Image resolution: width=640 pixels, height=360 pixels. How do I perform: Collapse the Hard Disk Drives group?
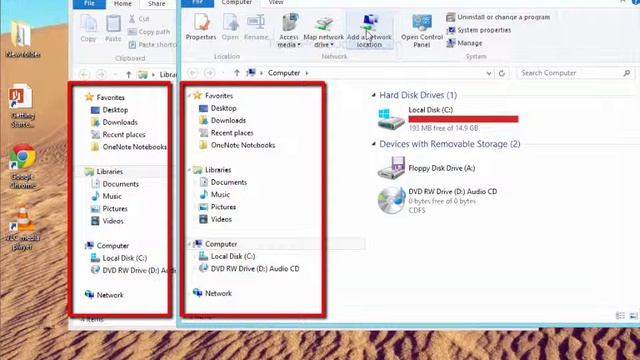click(x=373, y=95)
